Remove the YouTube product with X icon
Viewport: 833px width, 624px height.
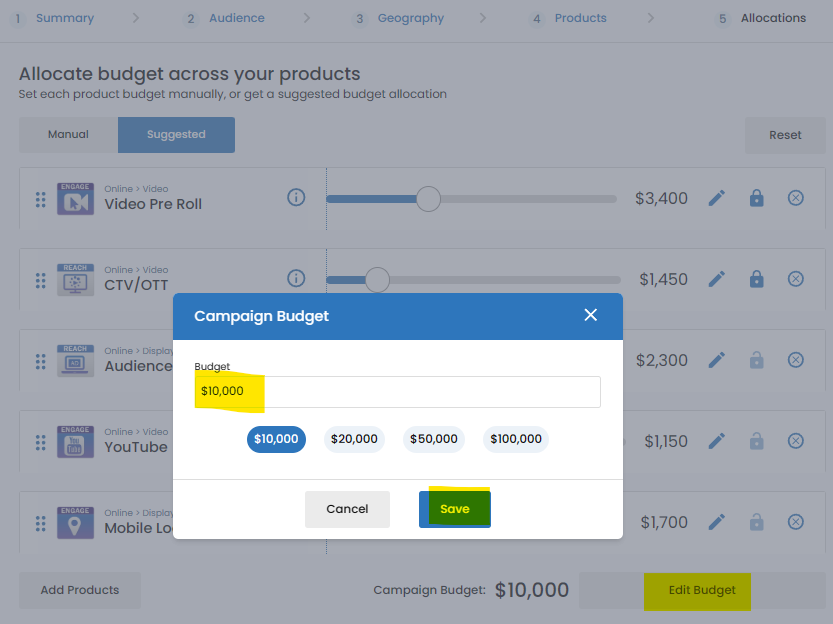[795, 441]
